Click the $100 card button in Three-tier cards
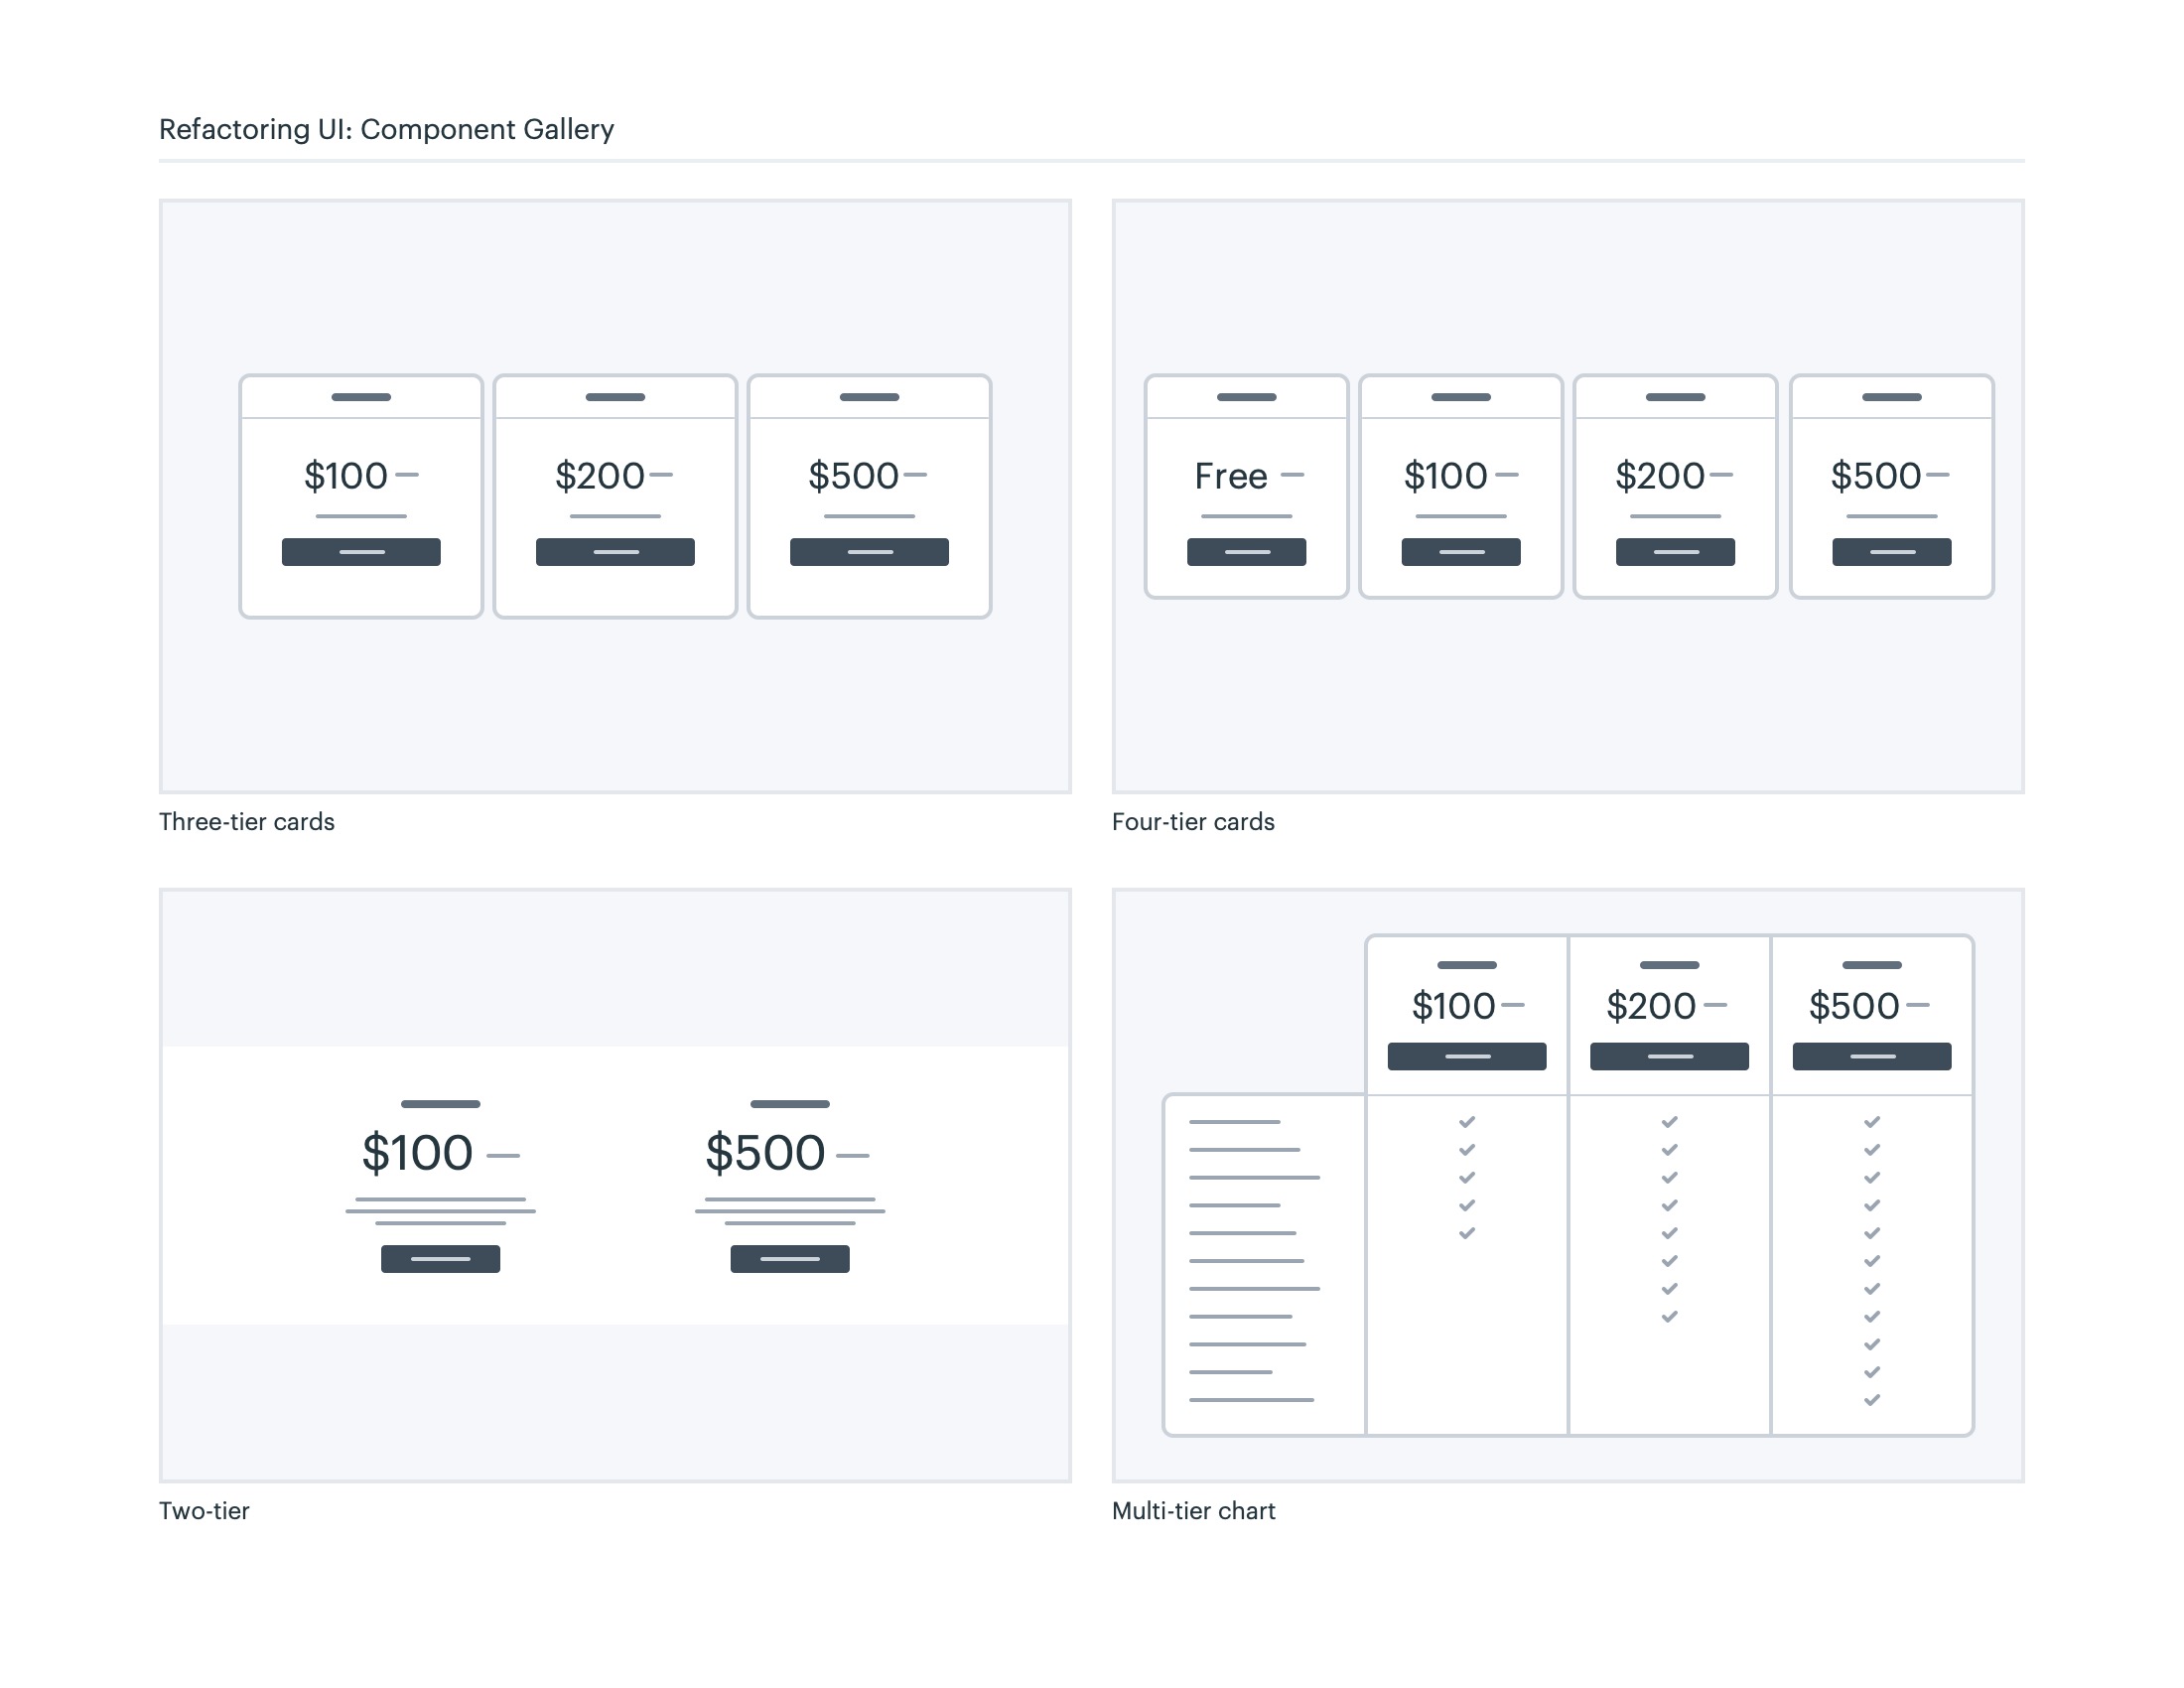2184x1688 pixels. pos(361,552)
